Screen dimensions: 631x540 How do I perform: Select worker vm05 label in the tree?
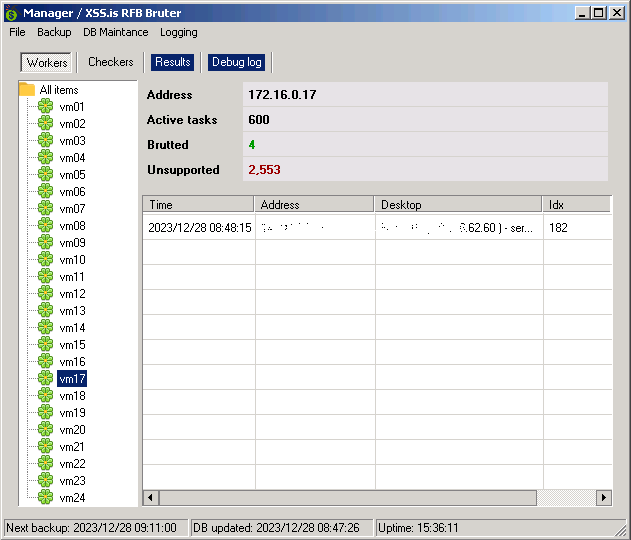(x=72, y=175)
